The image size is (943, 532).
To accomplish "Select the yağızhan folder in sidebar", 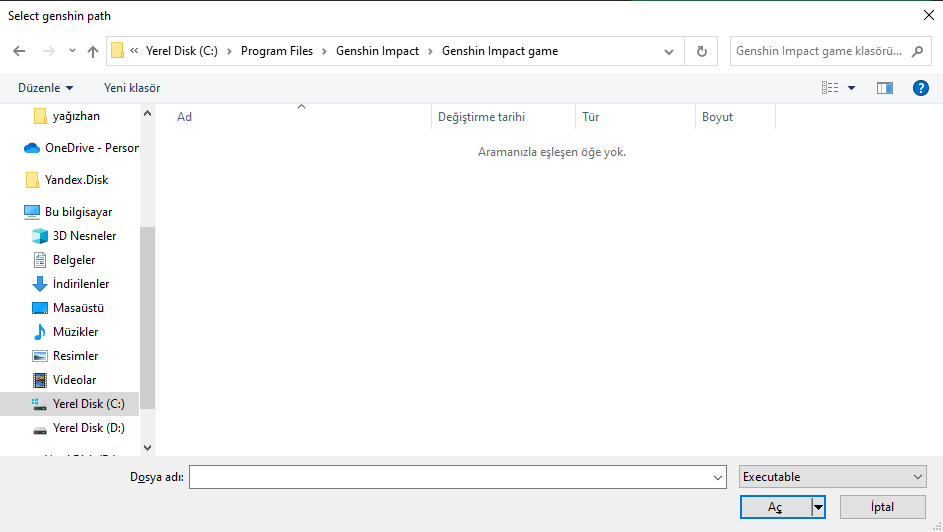I will coord(76,116).
